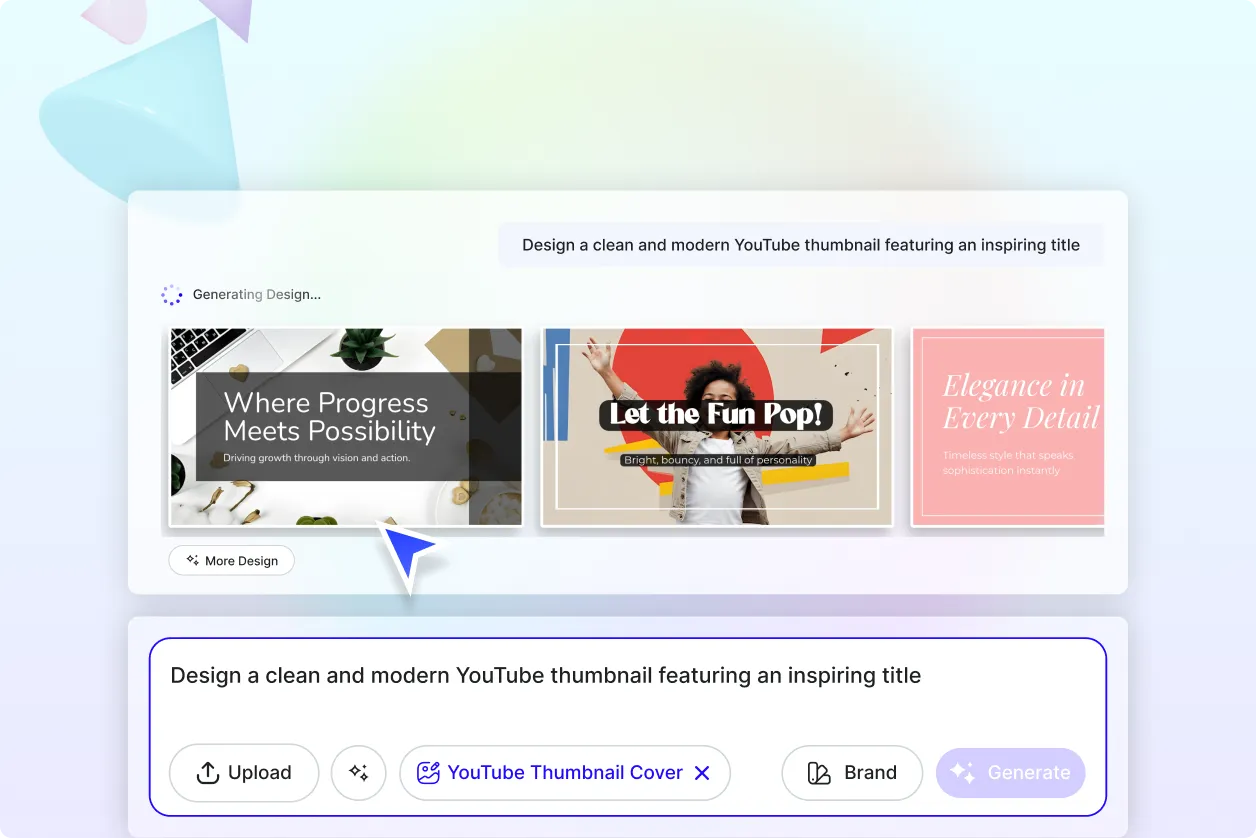Click the upload arrow icon in Upload button
Screen dimensions: 1256x838
(207, 772)
